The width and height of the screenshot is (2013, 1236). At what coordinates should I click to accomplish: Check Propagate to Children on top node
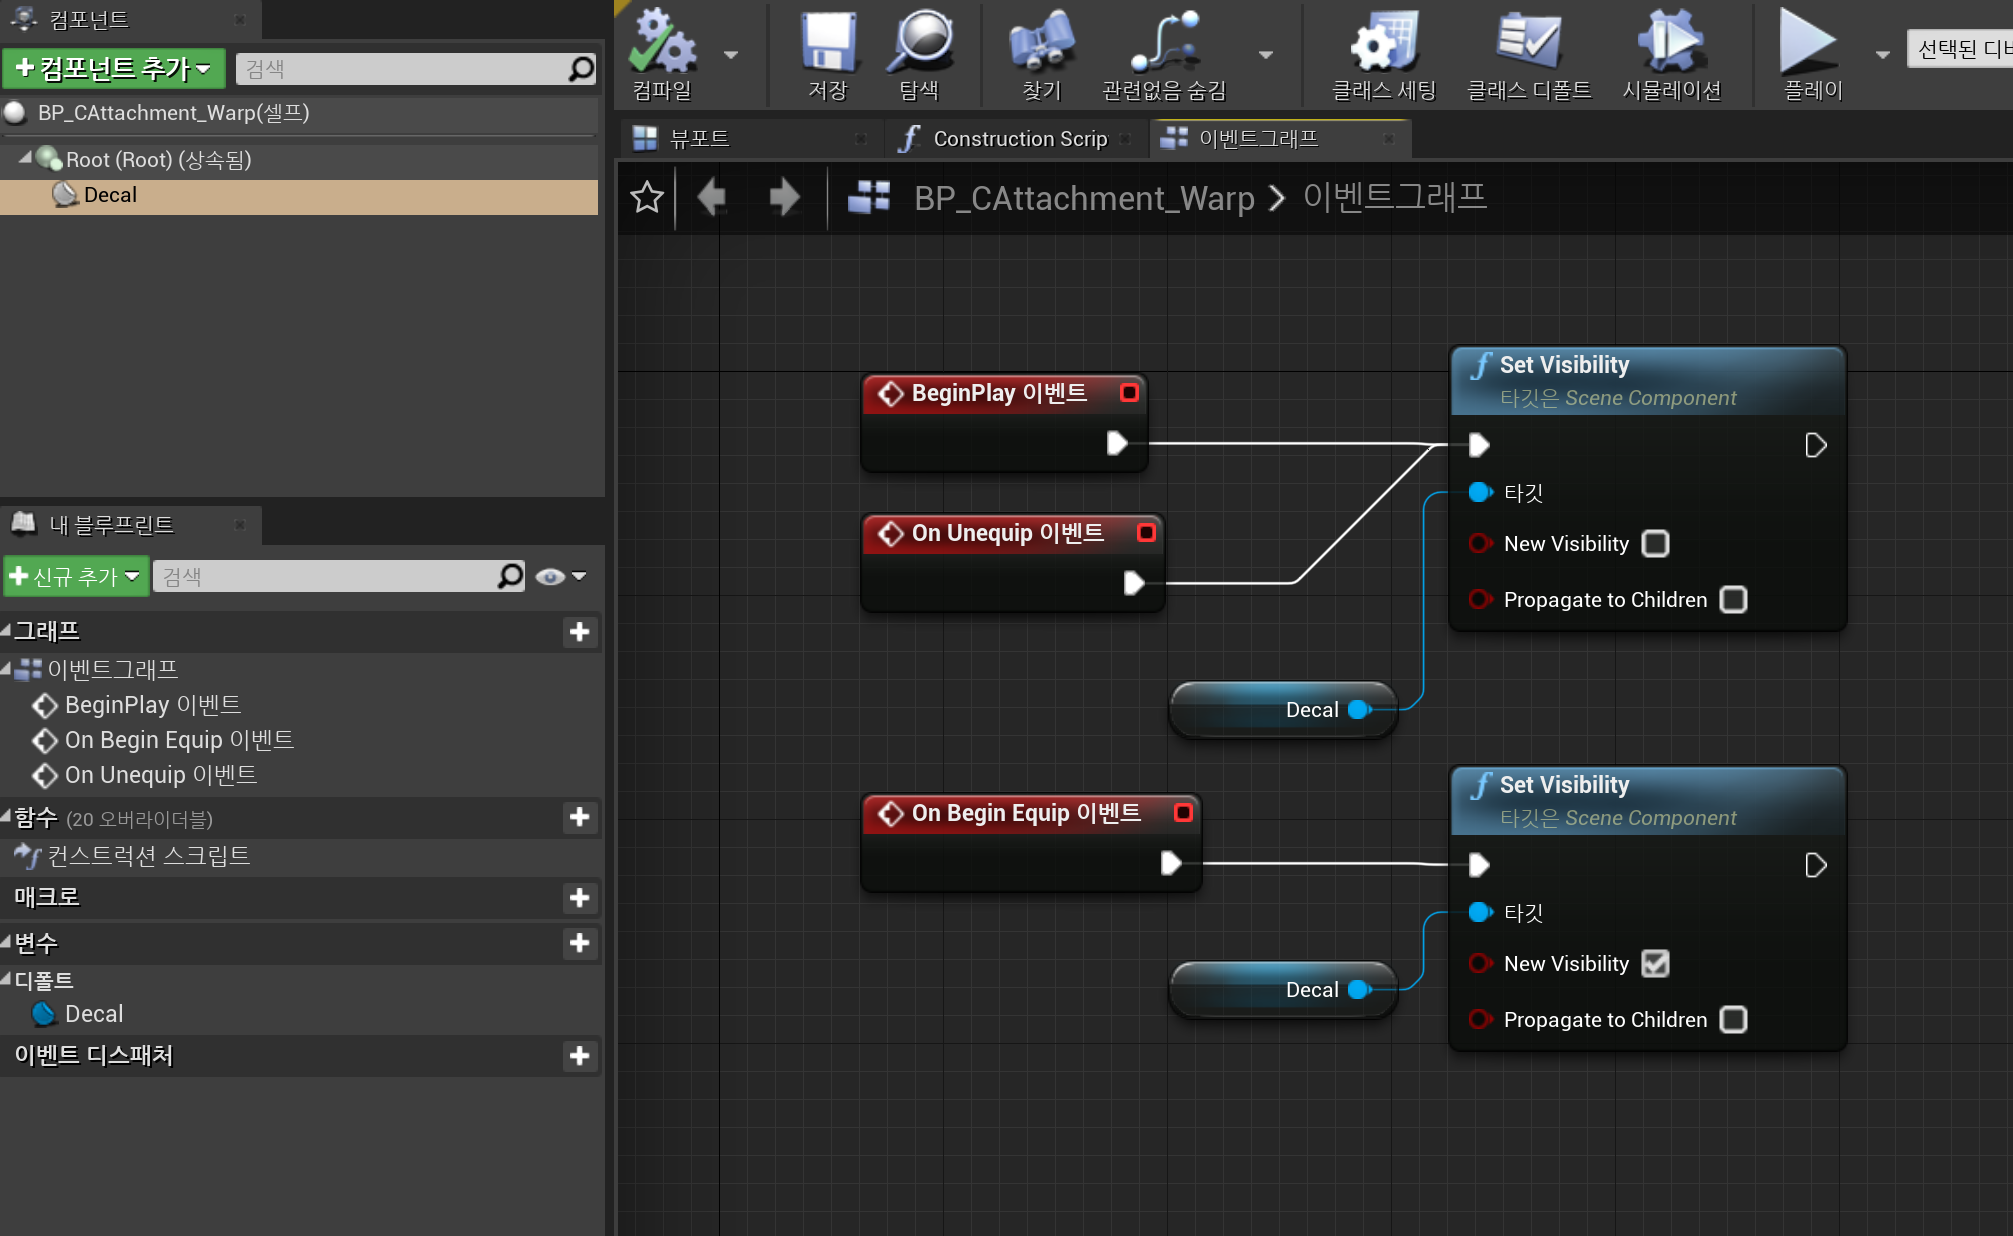point(1733,600)
